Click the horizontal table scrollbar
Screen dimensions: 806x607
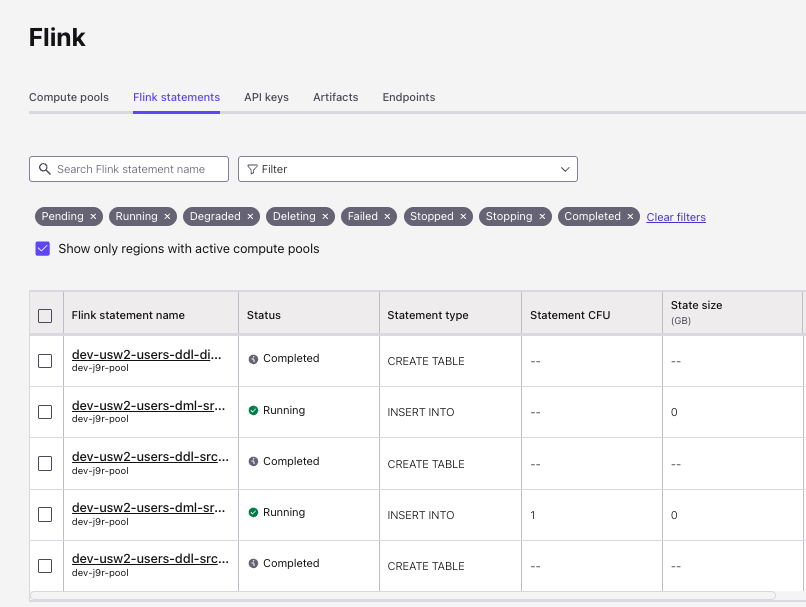402,595
